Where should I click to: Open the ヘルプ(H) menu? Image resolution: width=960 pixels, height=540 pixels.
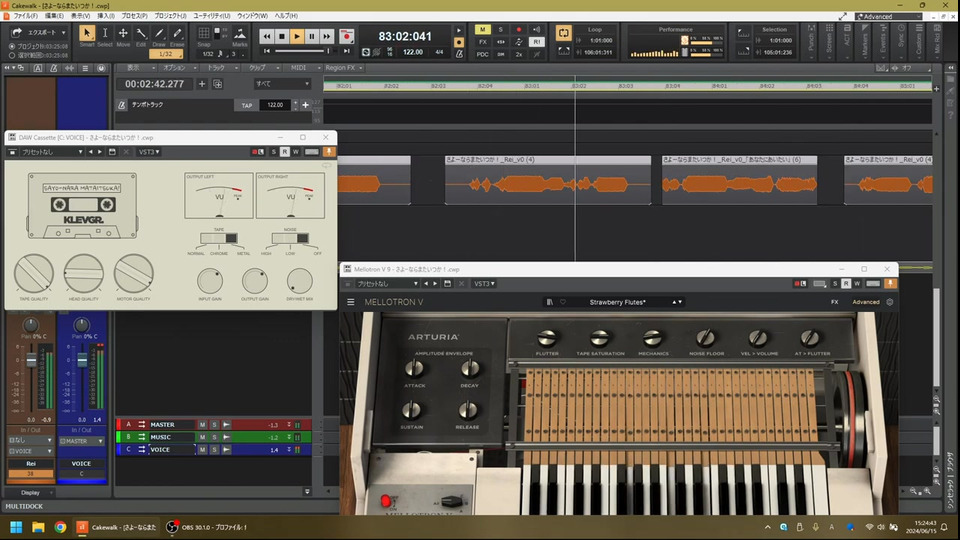pyautogui.click(x=286, y=16)
